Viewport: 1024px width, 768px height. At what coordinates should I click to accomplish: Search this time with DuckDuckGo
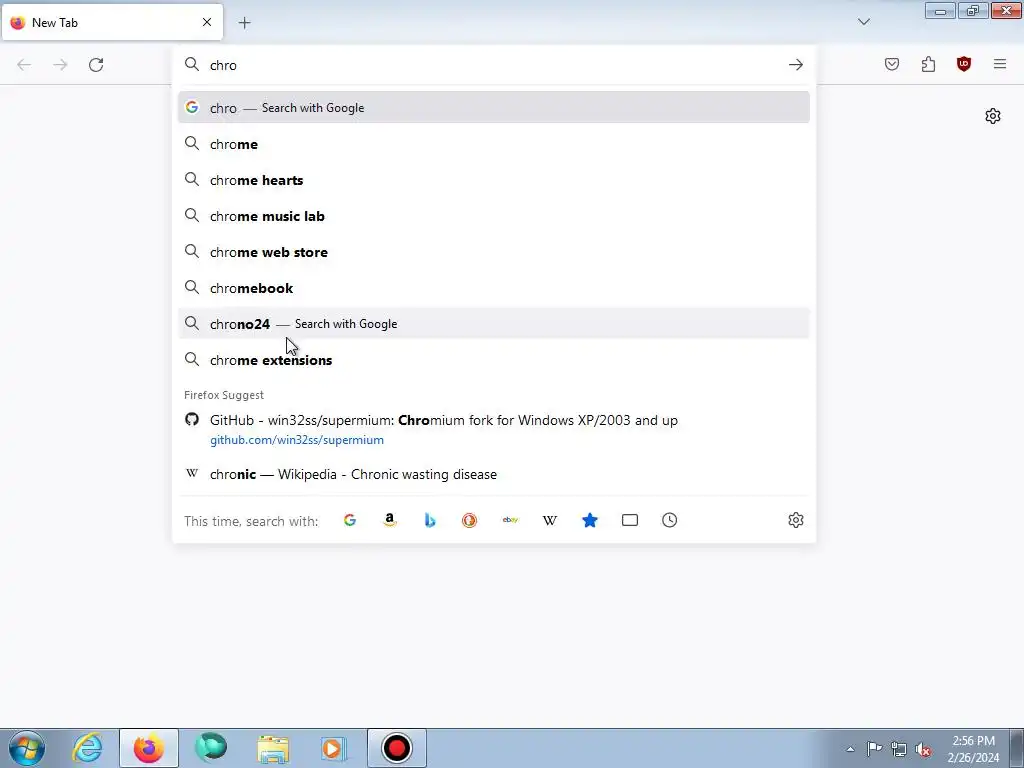click(x=470, y=520)
